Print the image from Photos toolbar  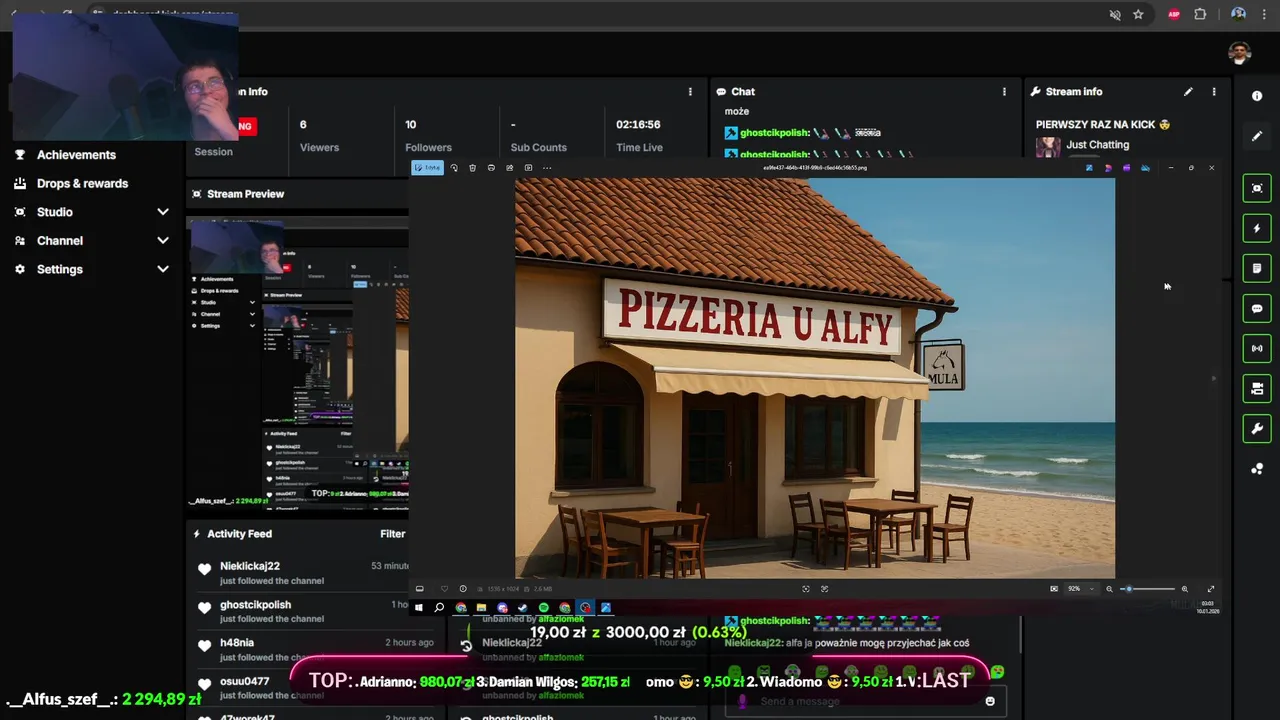tap(491, 168)
